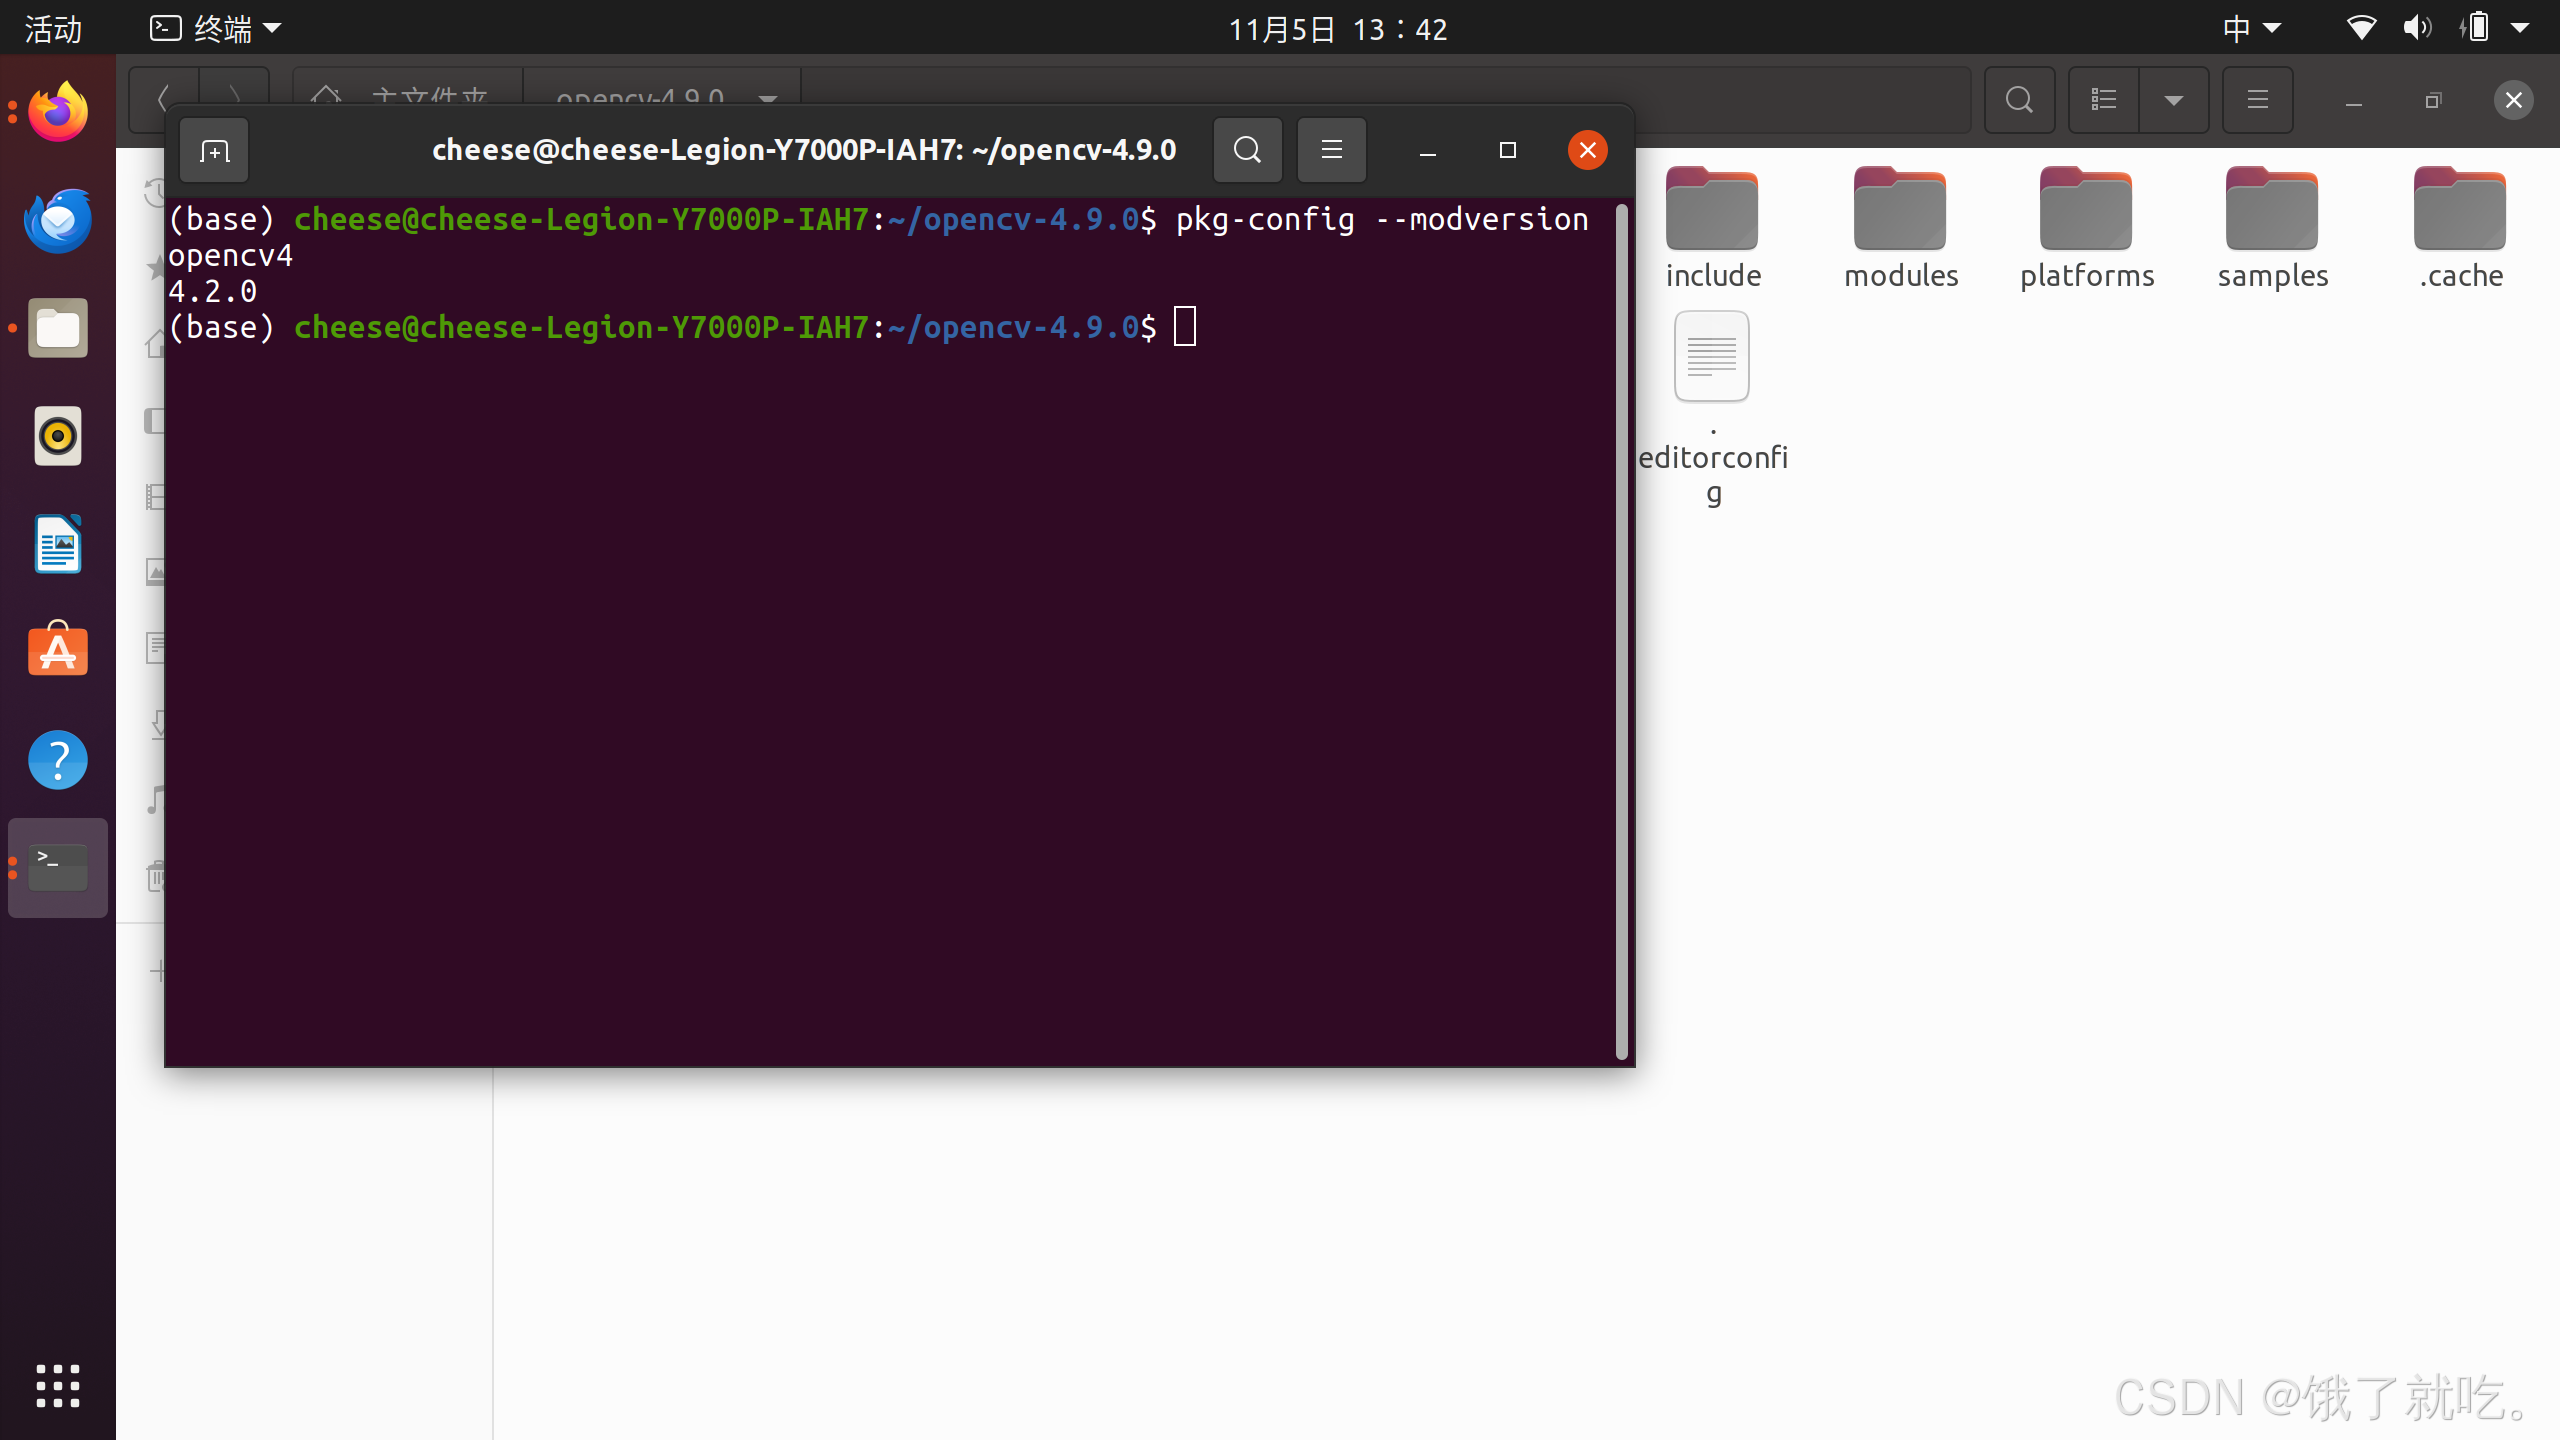Toggle the file list view mode

pos(2103,100)
